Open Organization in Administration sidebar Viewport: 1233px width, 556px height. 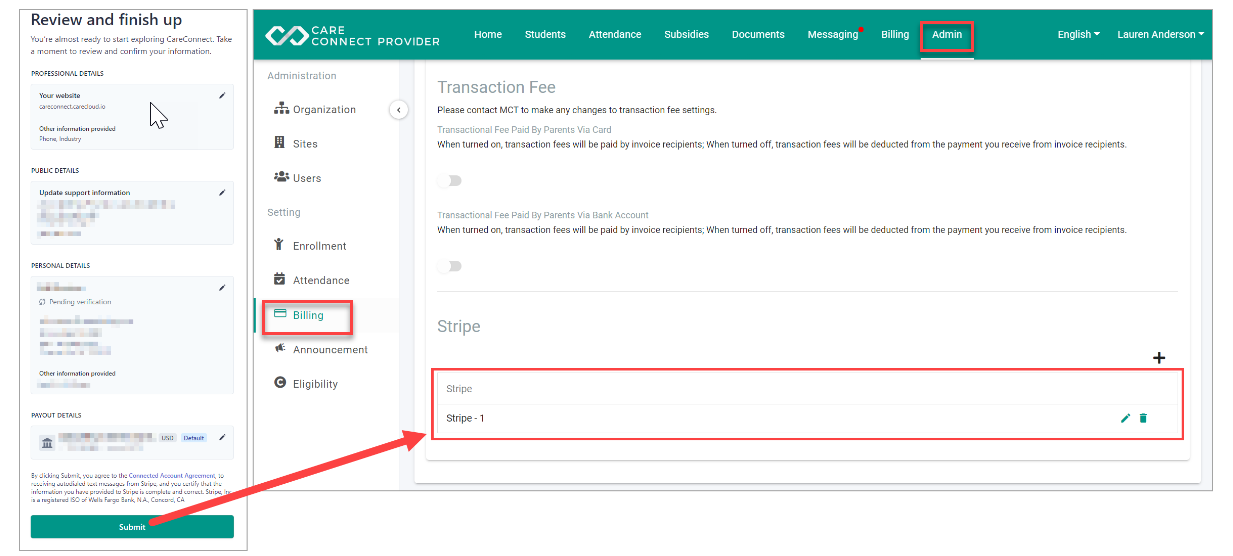point(315,110)
